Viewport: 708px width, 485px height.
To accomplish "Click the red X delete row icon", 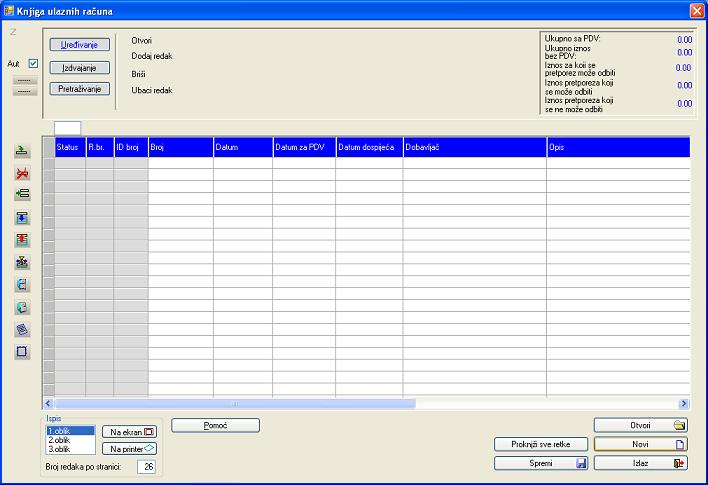I will [x=22, y=173].
